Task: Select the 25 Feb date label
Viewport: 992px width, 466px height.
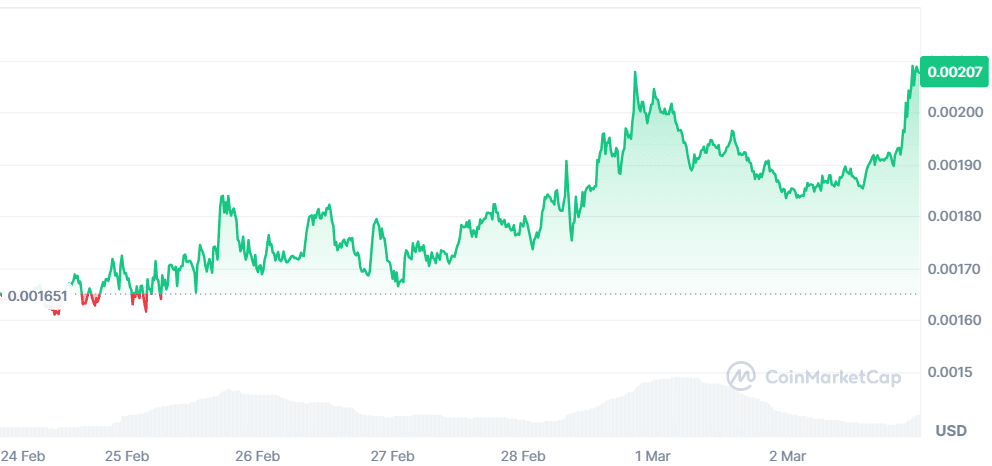Action: [127, 455]
